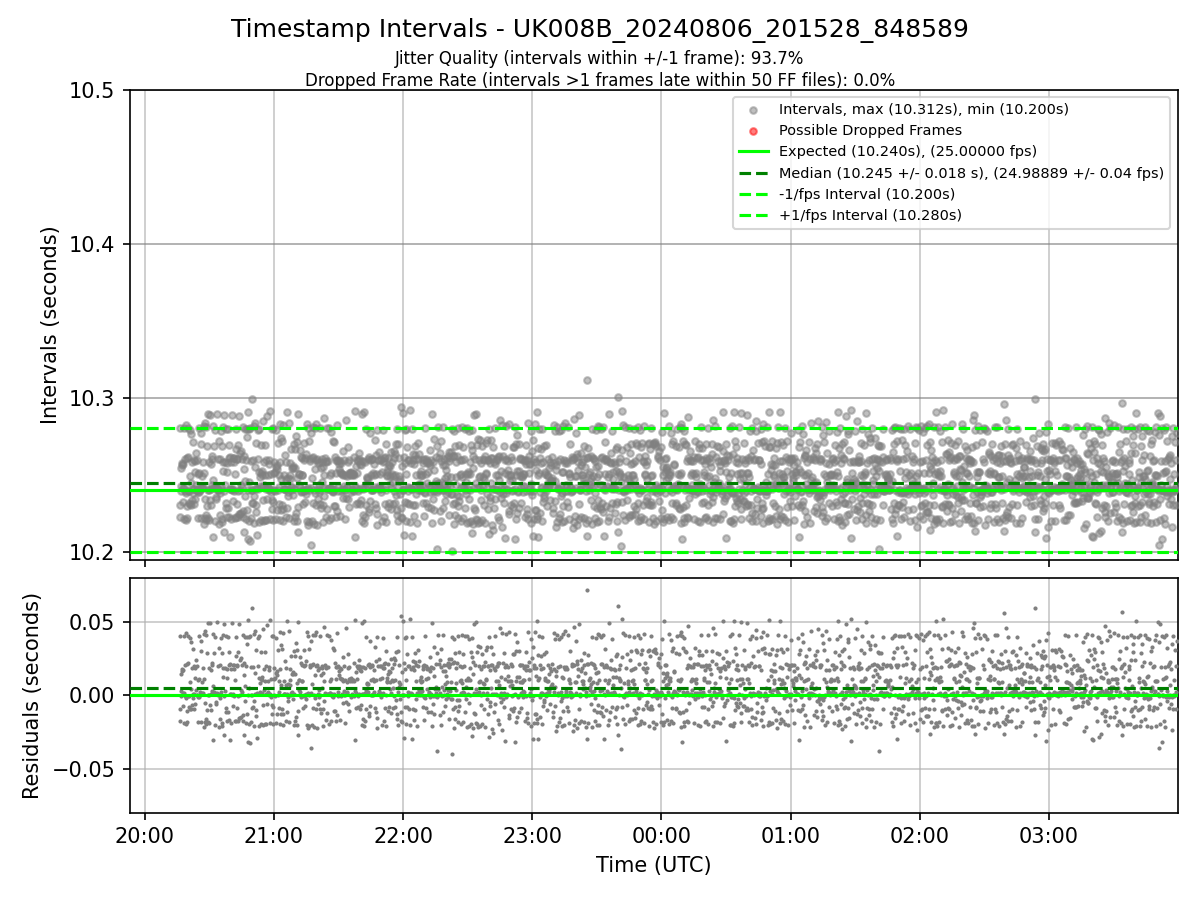Click the grey dot marker in legend

[x=754, y=110]
